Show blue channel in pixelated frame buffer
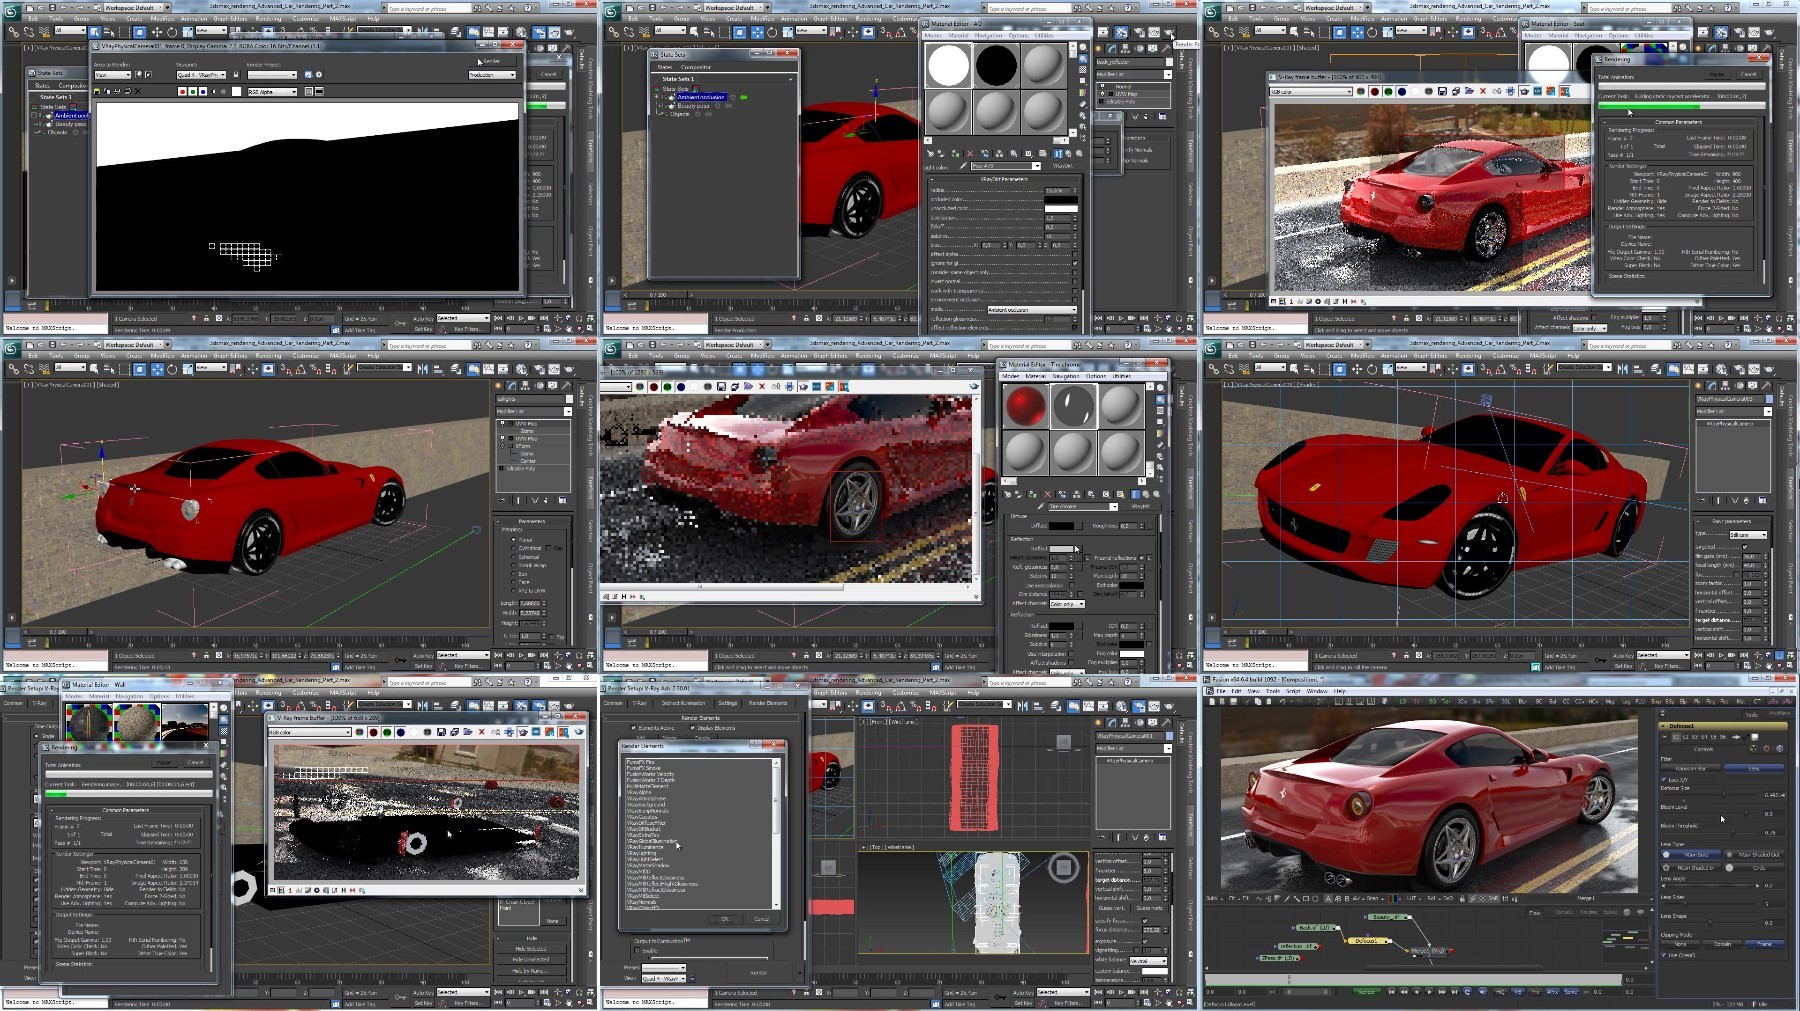The height and width of the screenshot is (1011, 1800). tap(681, 387)
